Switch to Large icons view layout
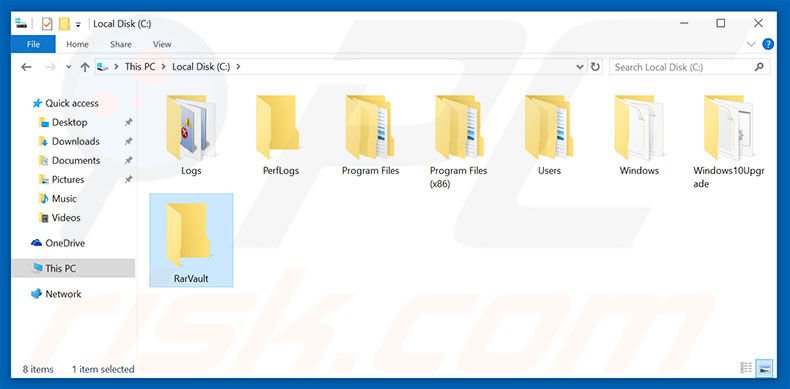Image resolution: width=790 pixels, height=389 pixels. coord(765,369)
